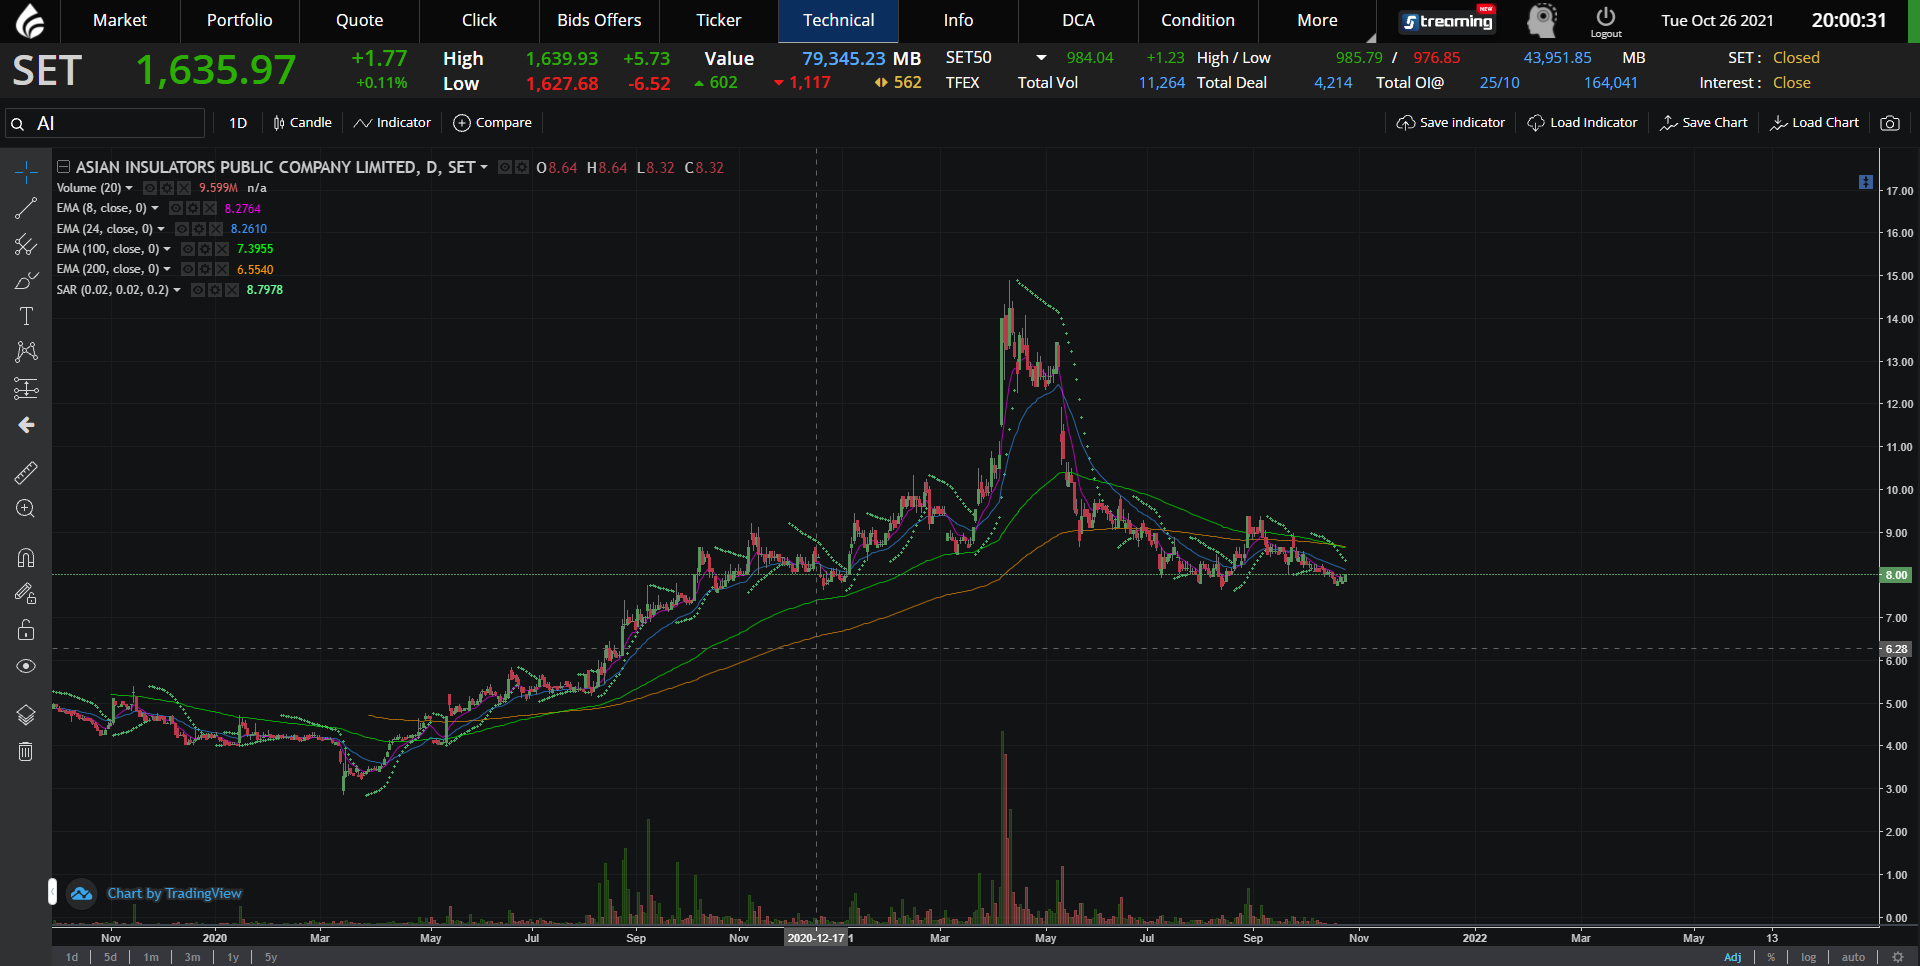
Task: Open settings for EMA (8, close, 0)
Action: [193, 208]
